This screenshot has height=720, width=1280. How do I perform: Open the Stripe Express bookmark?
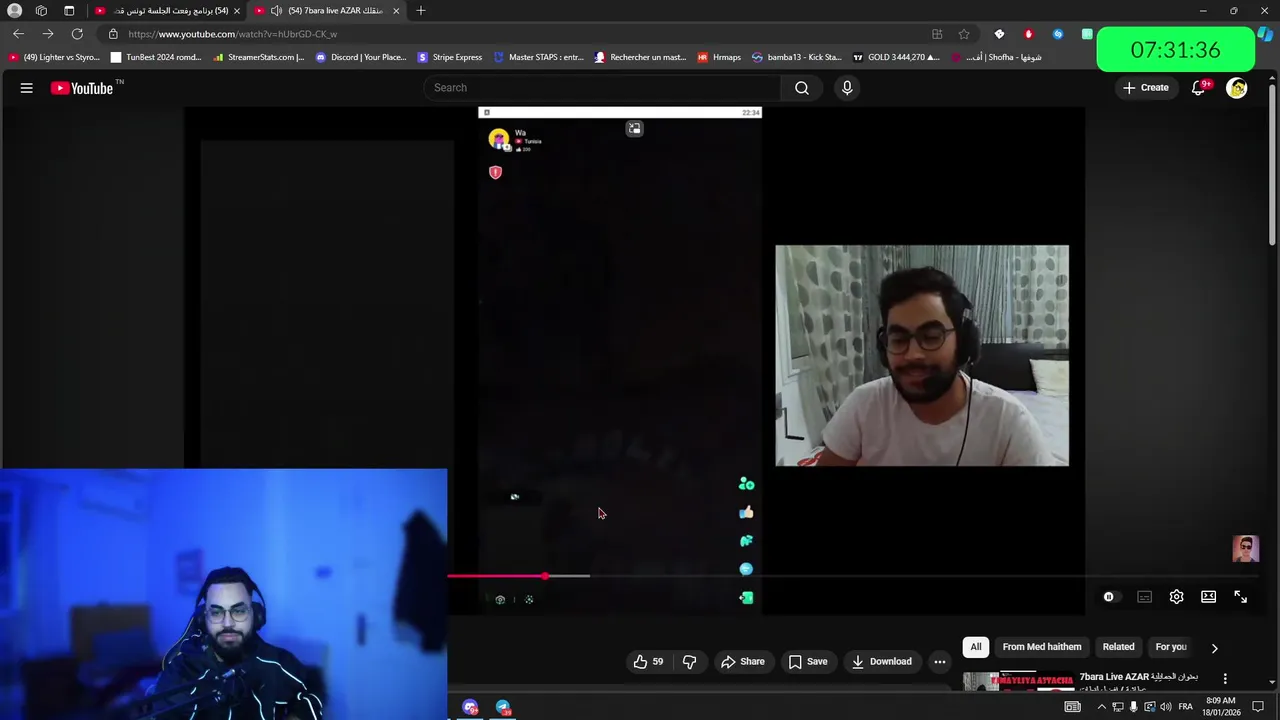(450, 57)
